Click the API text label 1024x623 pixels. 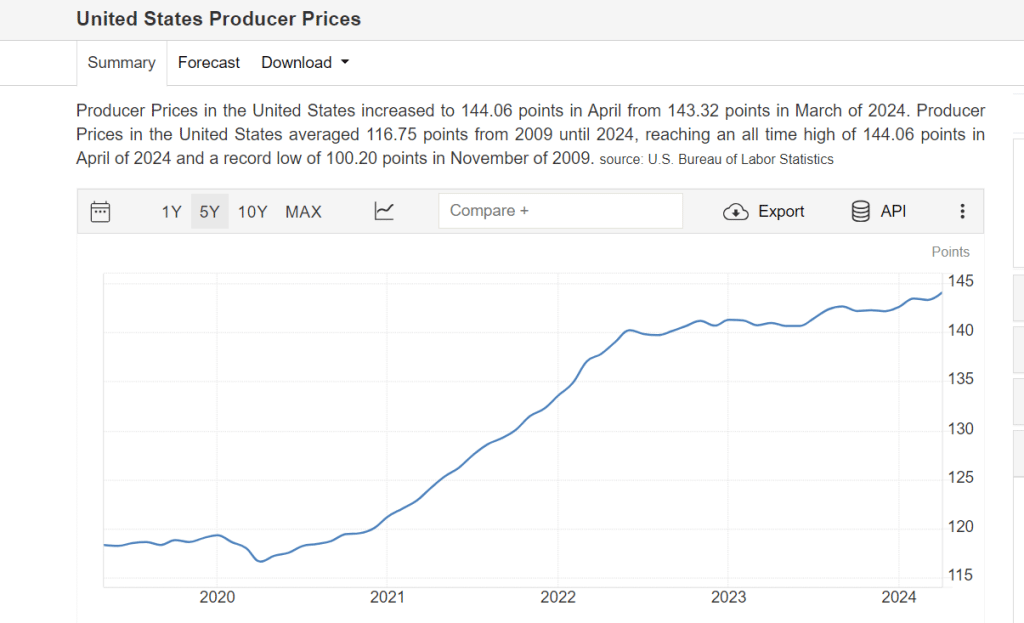pyautogui.click(x=893, y=211)
